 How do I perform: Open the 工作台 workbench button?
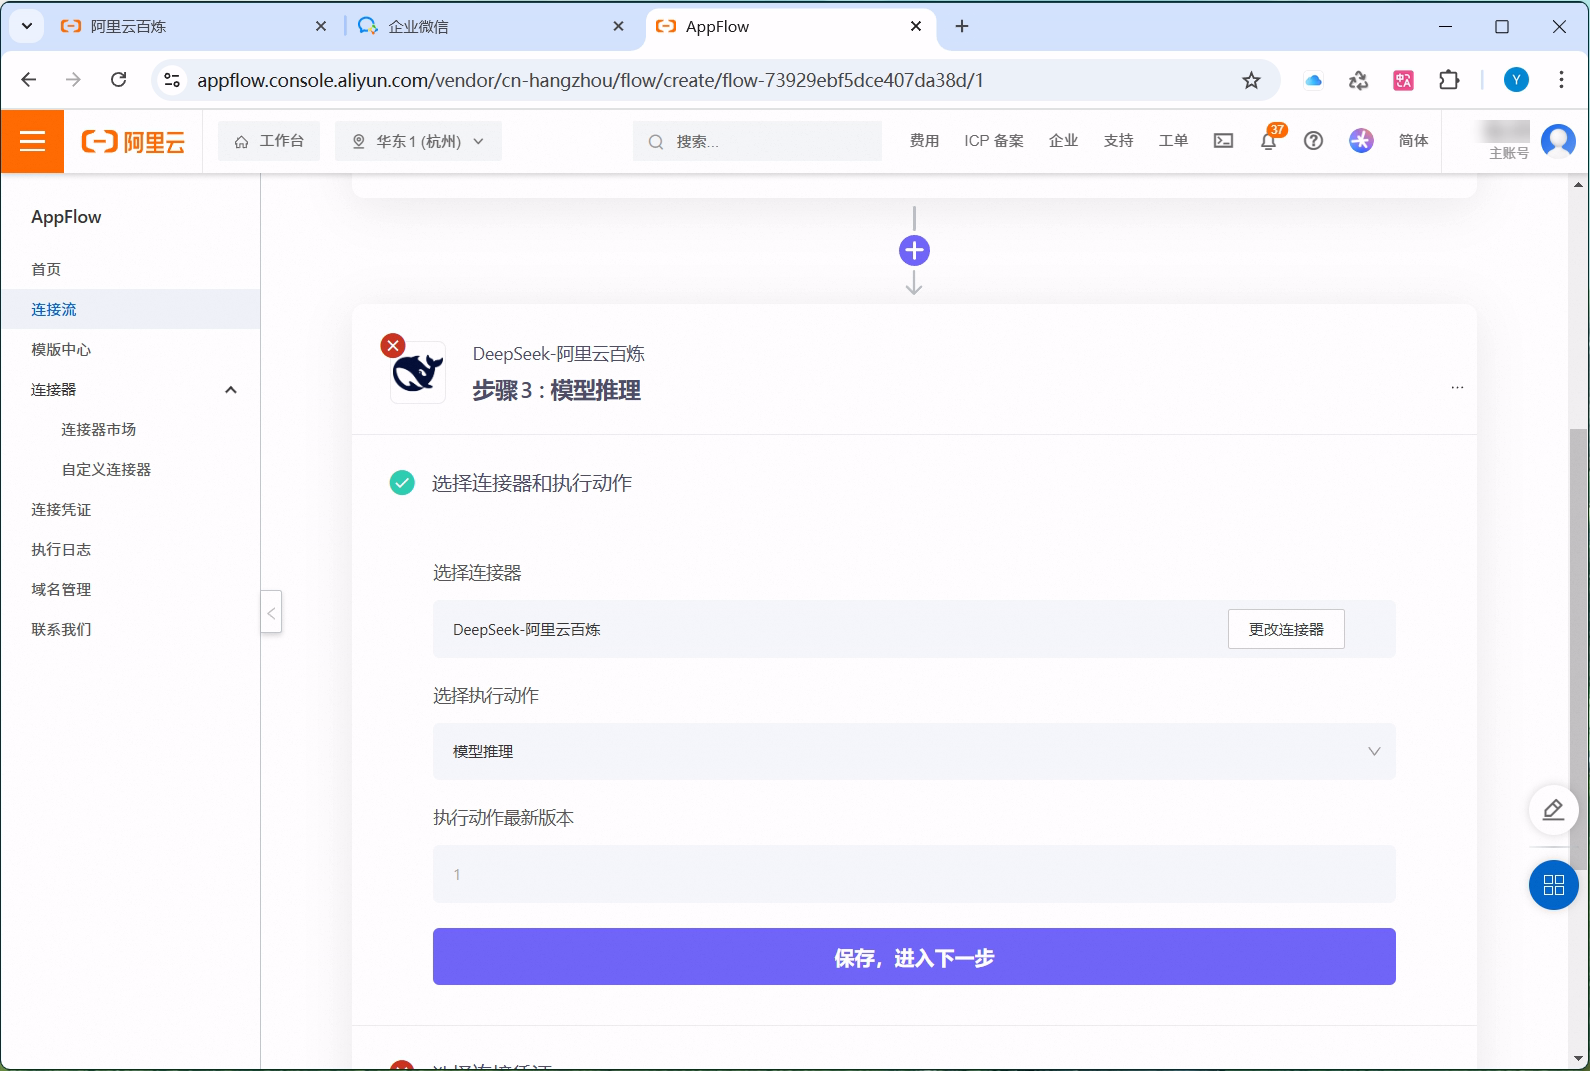point(269,141)
